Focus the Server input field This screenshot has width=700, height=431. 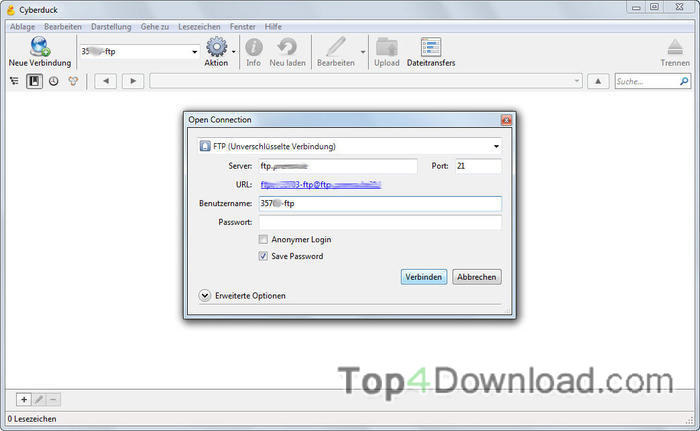[x=338, y=166]
